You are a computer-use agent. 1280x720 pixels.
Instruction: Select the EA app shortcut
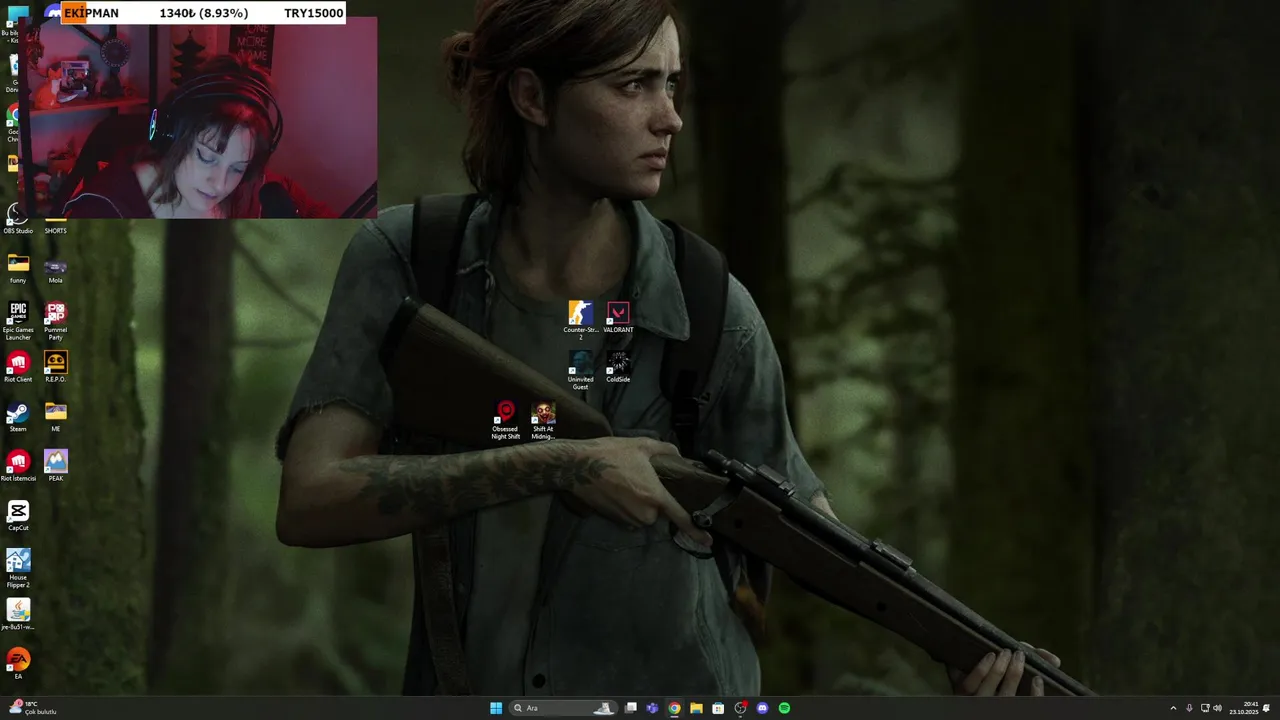pyautogui.click(x=18, y=664)
